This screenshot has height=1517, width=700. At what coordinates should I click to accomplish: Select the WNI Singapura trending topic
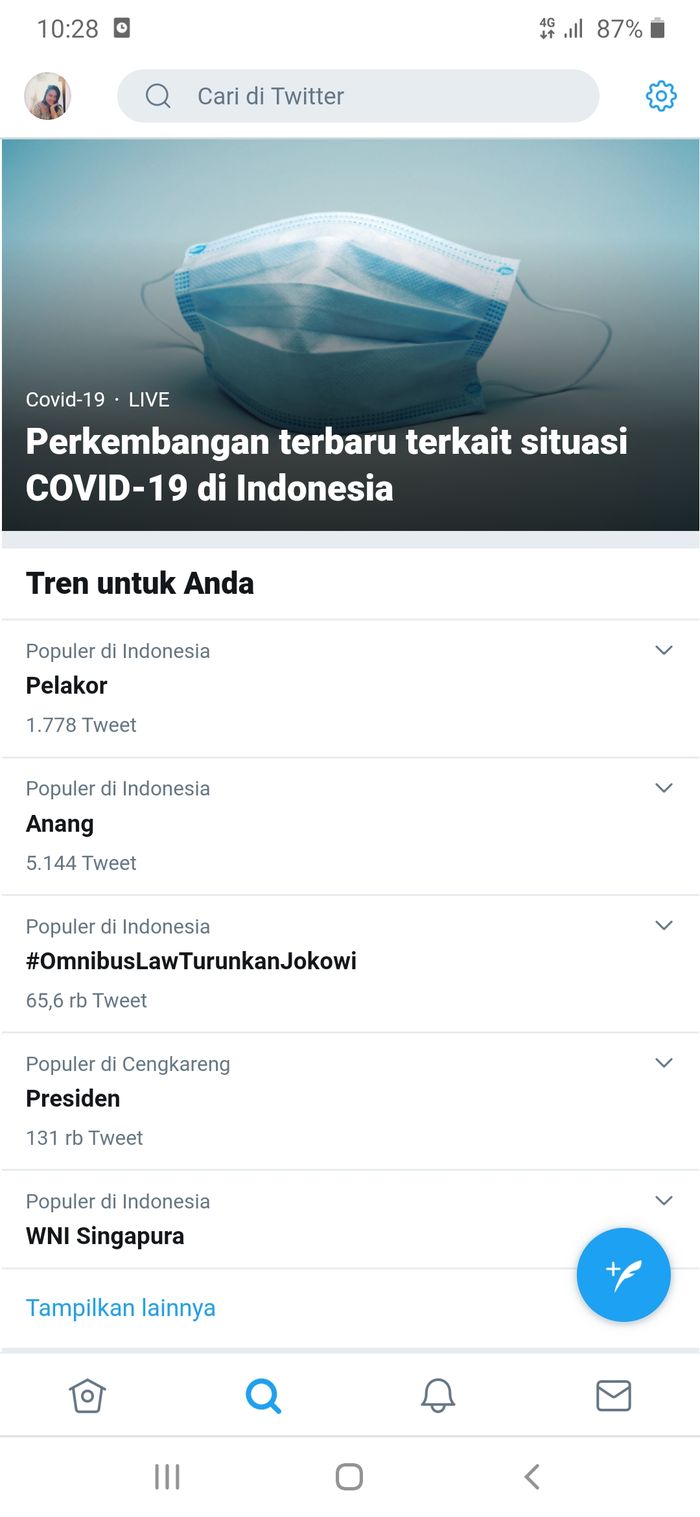coord(104,1236)
